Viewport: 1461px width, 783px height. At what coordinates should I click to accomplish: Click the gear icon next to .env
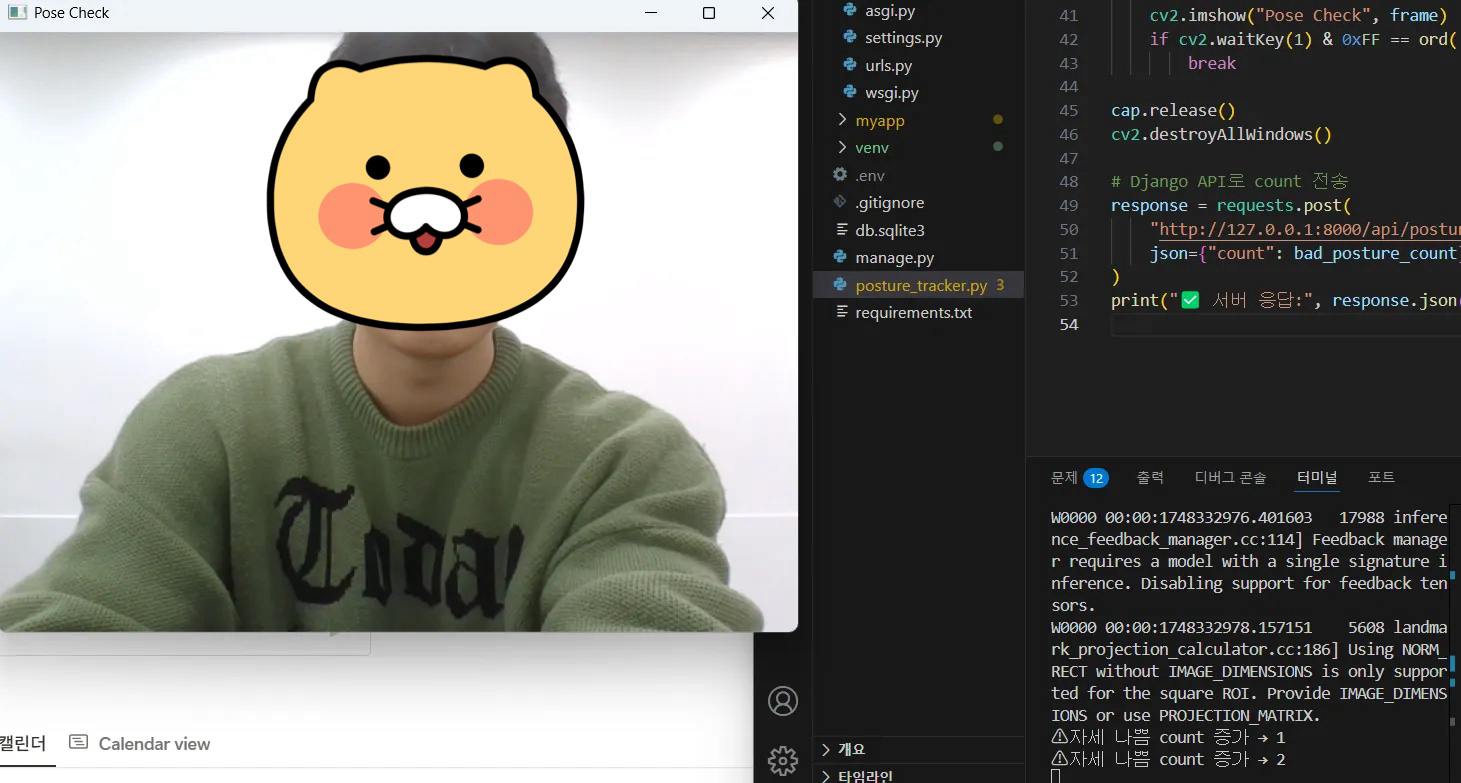[840, 175]
